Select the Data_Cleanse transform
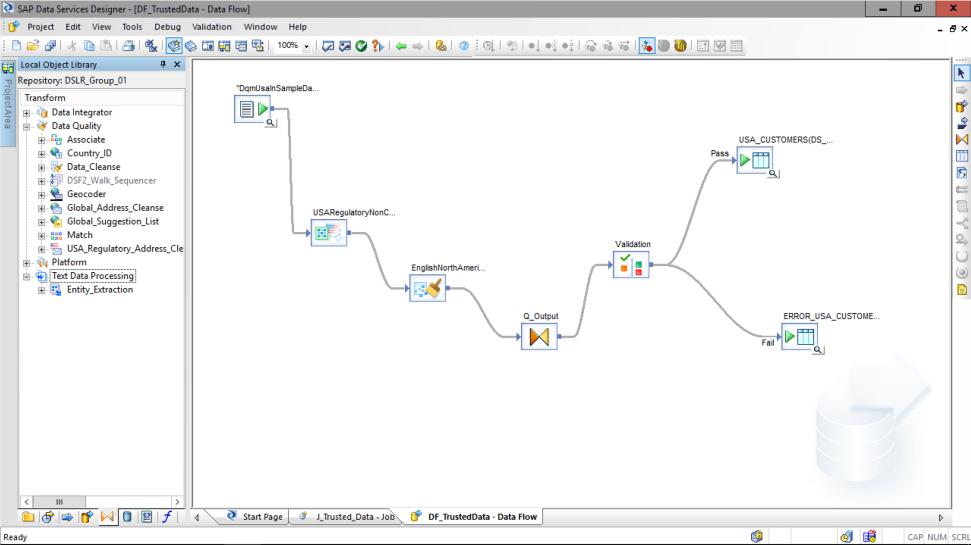Viewport: 971px width, 545px height. (94, 167)
